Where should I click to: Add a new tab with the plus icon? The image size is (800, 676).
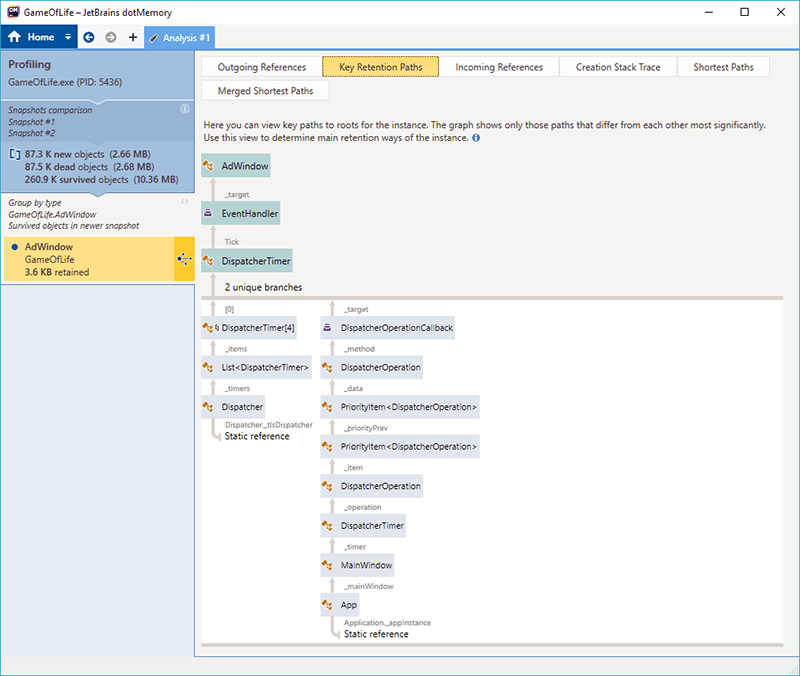[x=133, y=37]
